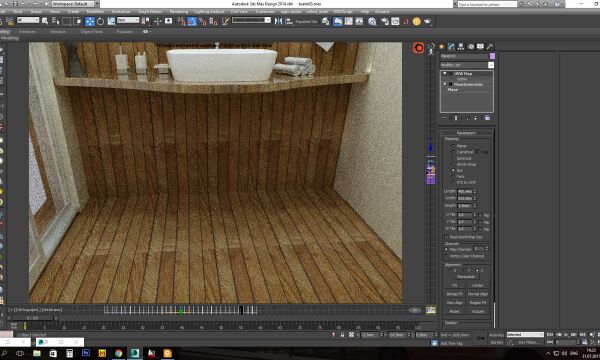
Task: Open the Render Setup dialog icon
Action: click(385, 21)
